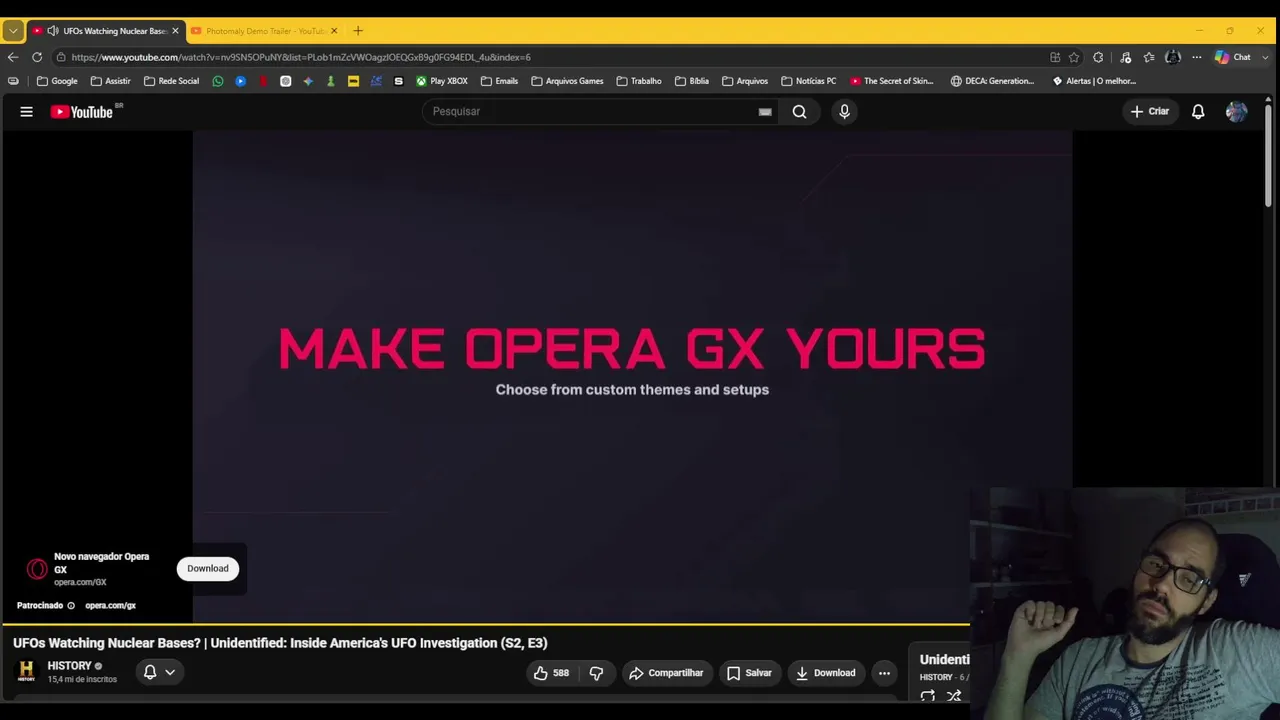The height and width of the screenshot is (720, 1280).
Task: Open the Rede Social bookmarks folder
Action: point(171,81)
